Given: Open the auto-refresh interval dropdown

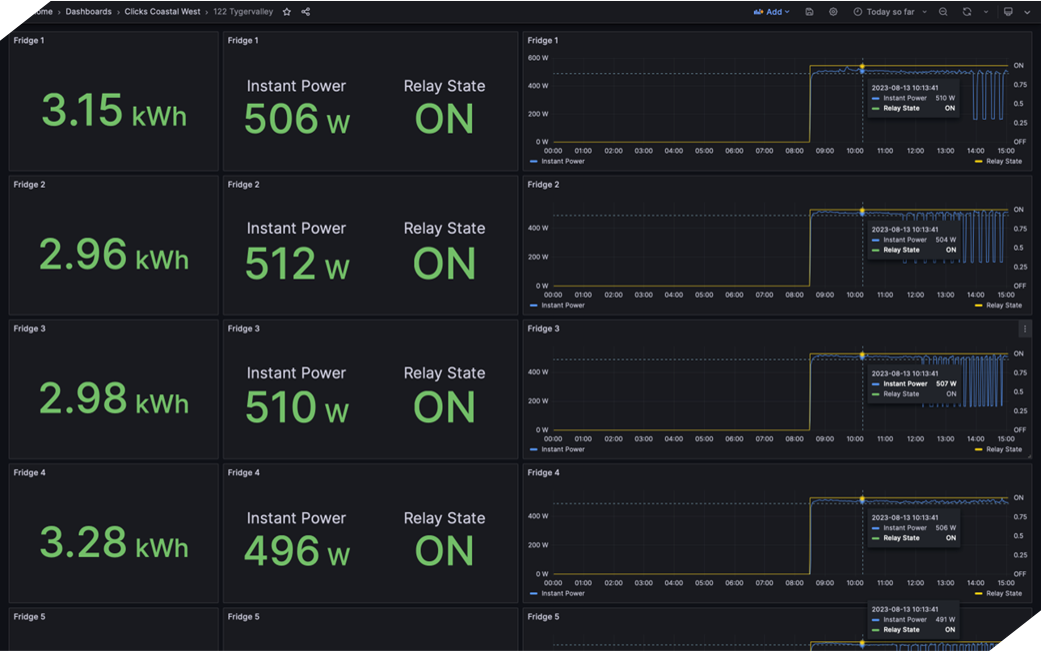Looking at the screenshot, I should click(986, 11).
